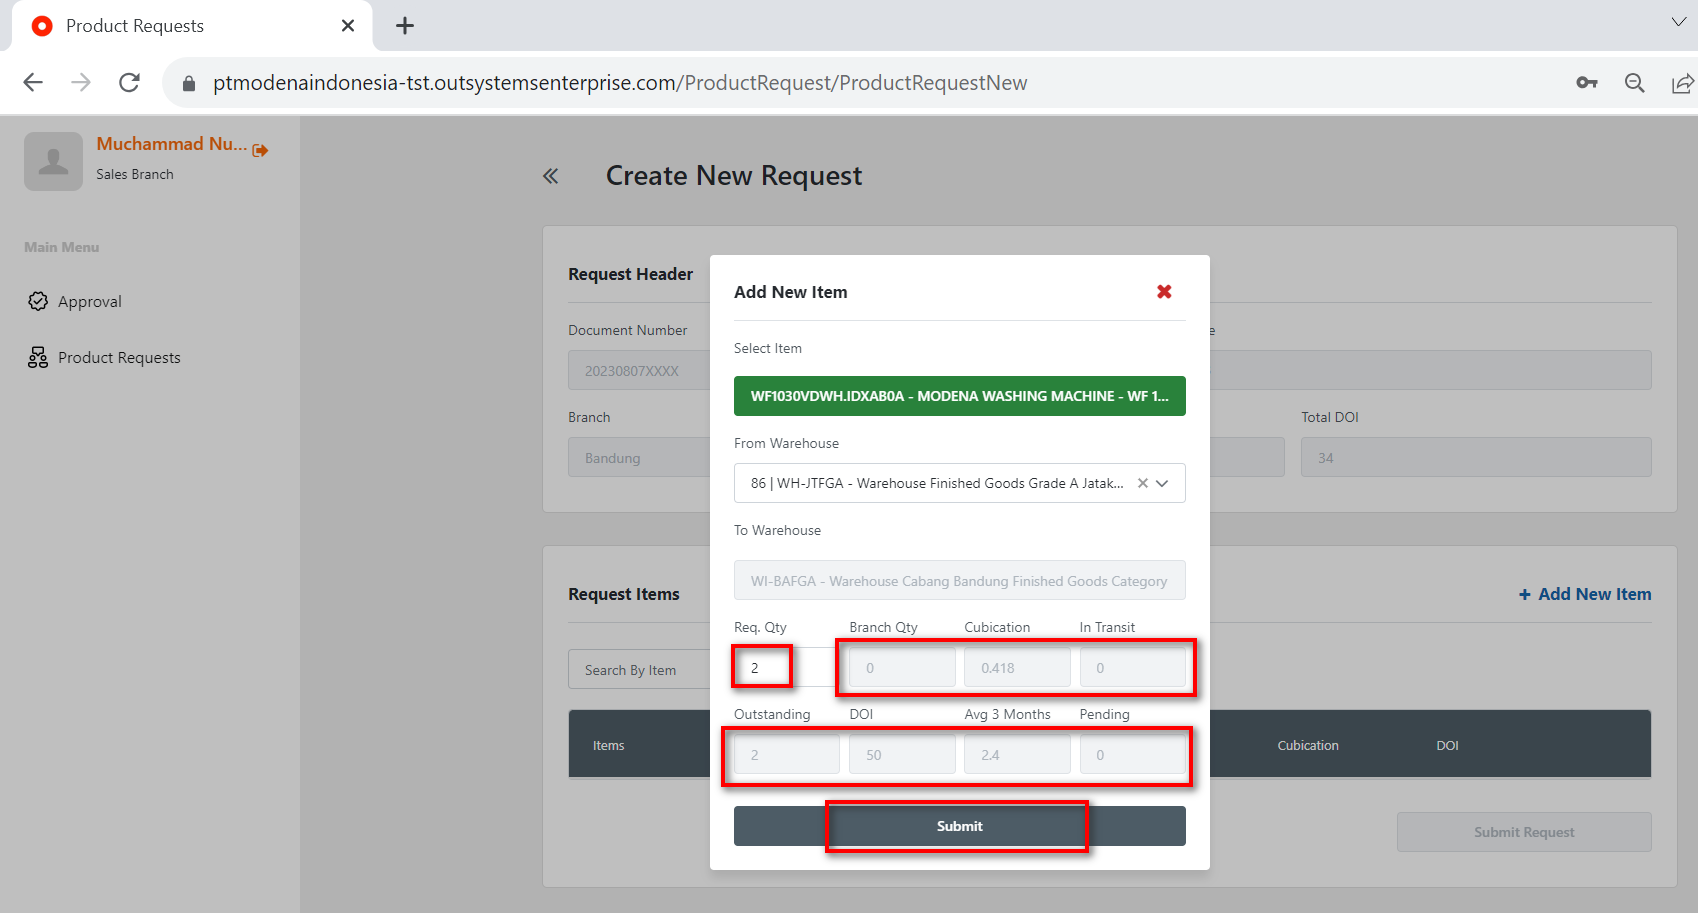
Task: Go back with browser back arrow
Action: tap(33, 83)
